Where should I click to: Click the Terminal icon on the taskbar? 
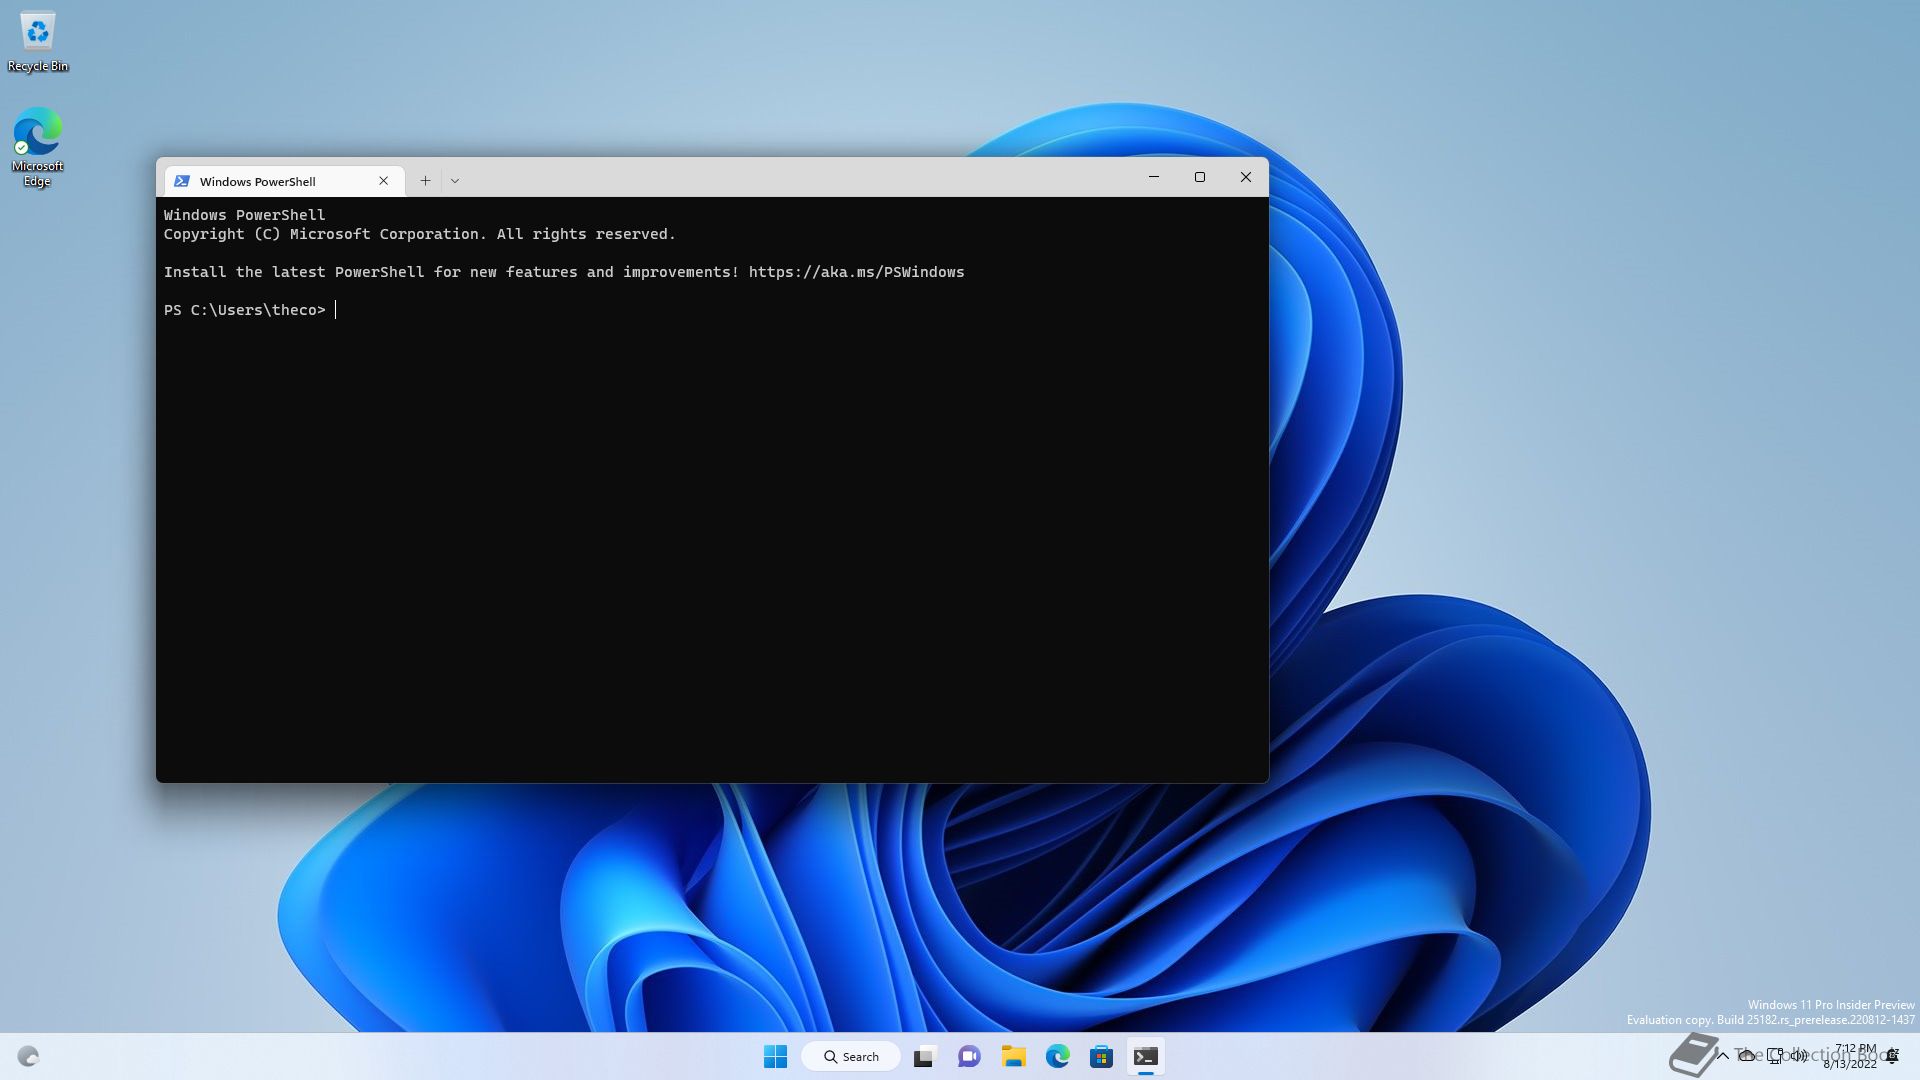tap(1146, 1056)
